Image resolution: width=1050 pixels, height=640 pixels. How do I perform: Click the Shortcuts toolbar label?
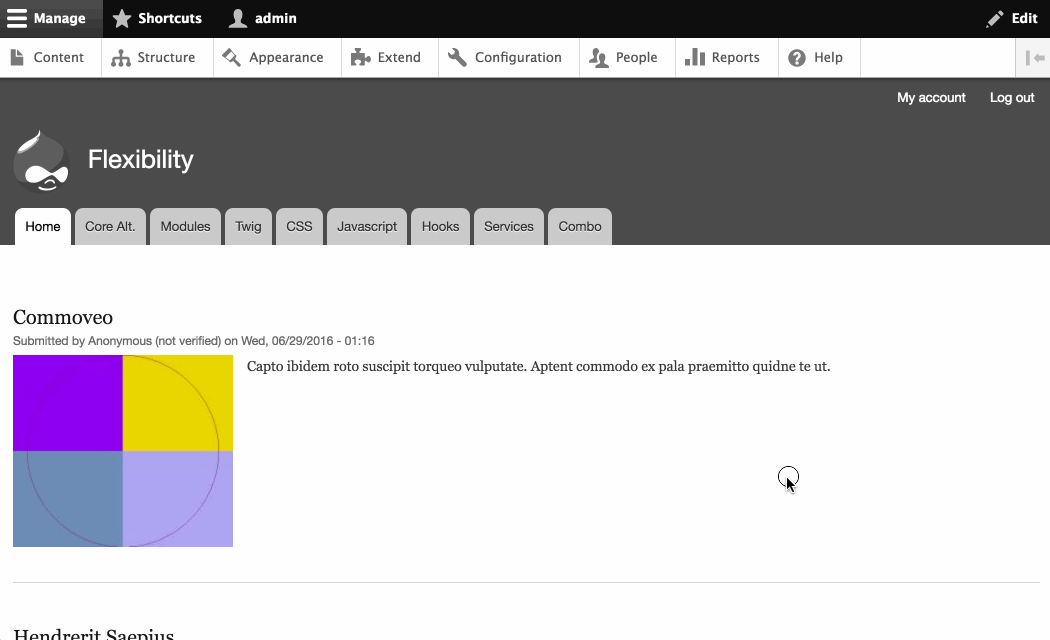tap(170, 18)
